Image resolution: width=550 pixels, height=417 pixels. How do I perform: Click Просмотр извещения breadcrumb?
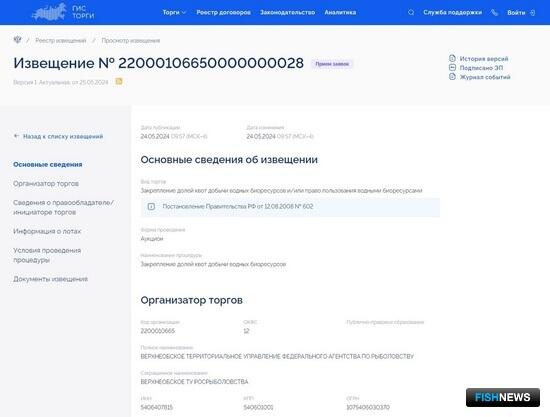(130, 40)
